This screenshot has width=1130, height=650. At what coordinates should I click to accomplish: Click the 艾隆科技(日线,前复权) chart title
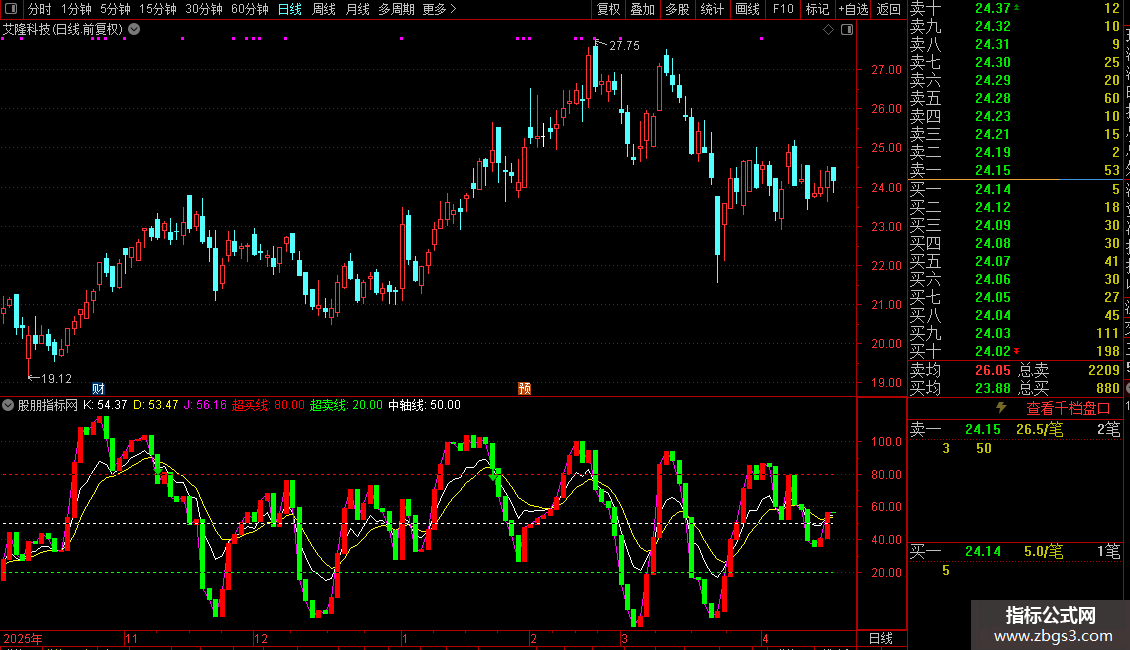(63, 30)
